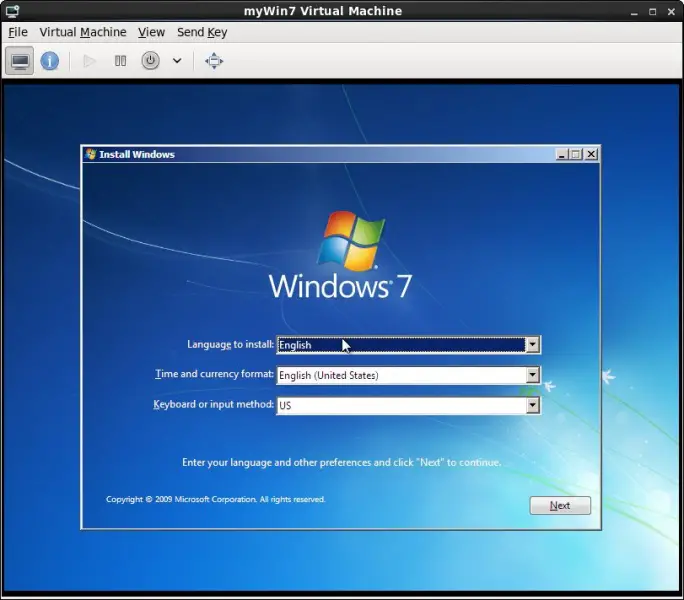This screenshot has width=684, height=600.
Task: Open the View menu
Action: point(152,32)
